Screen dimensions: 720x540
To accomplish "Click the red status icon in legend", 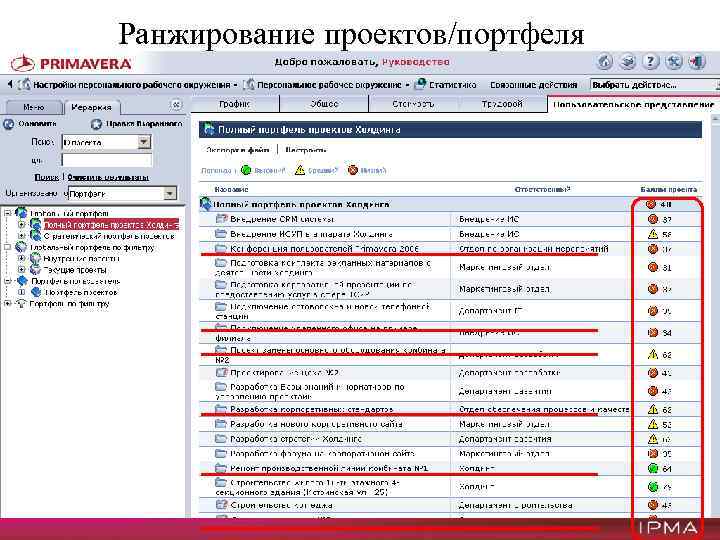I will [352, 170].
